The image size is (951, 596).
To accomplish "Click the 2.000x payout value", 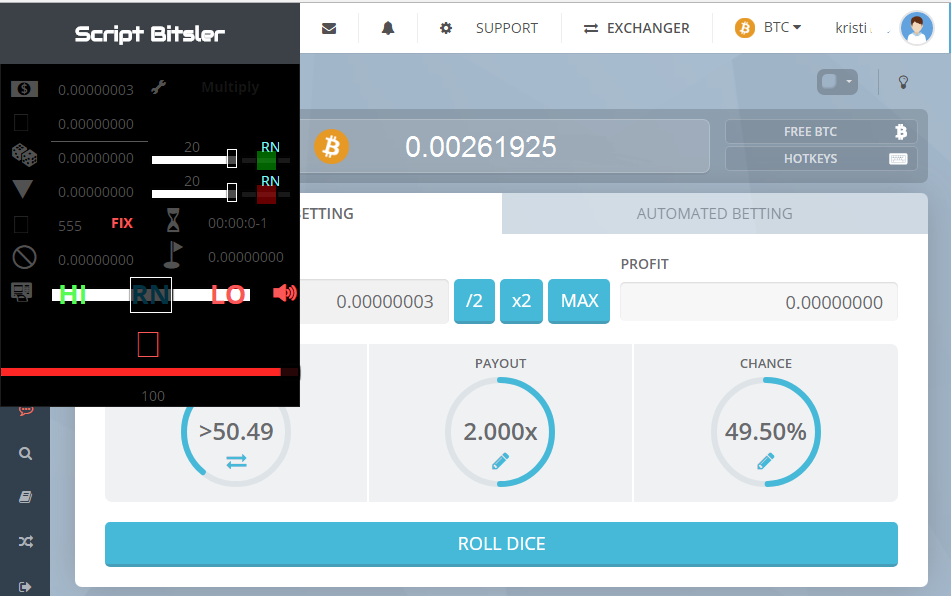I will pyautogui.click(x=500, y=432).
